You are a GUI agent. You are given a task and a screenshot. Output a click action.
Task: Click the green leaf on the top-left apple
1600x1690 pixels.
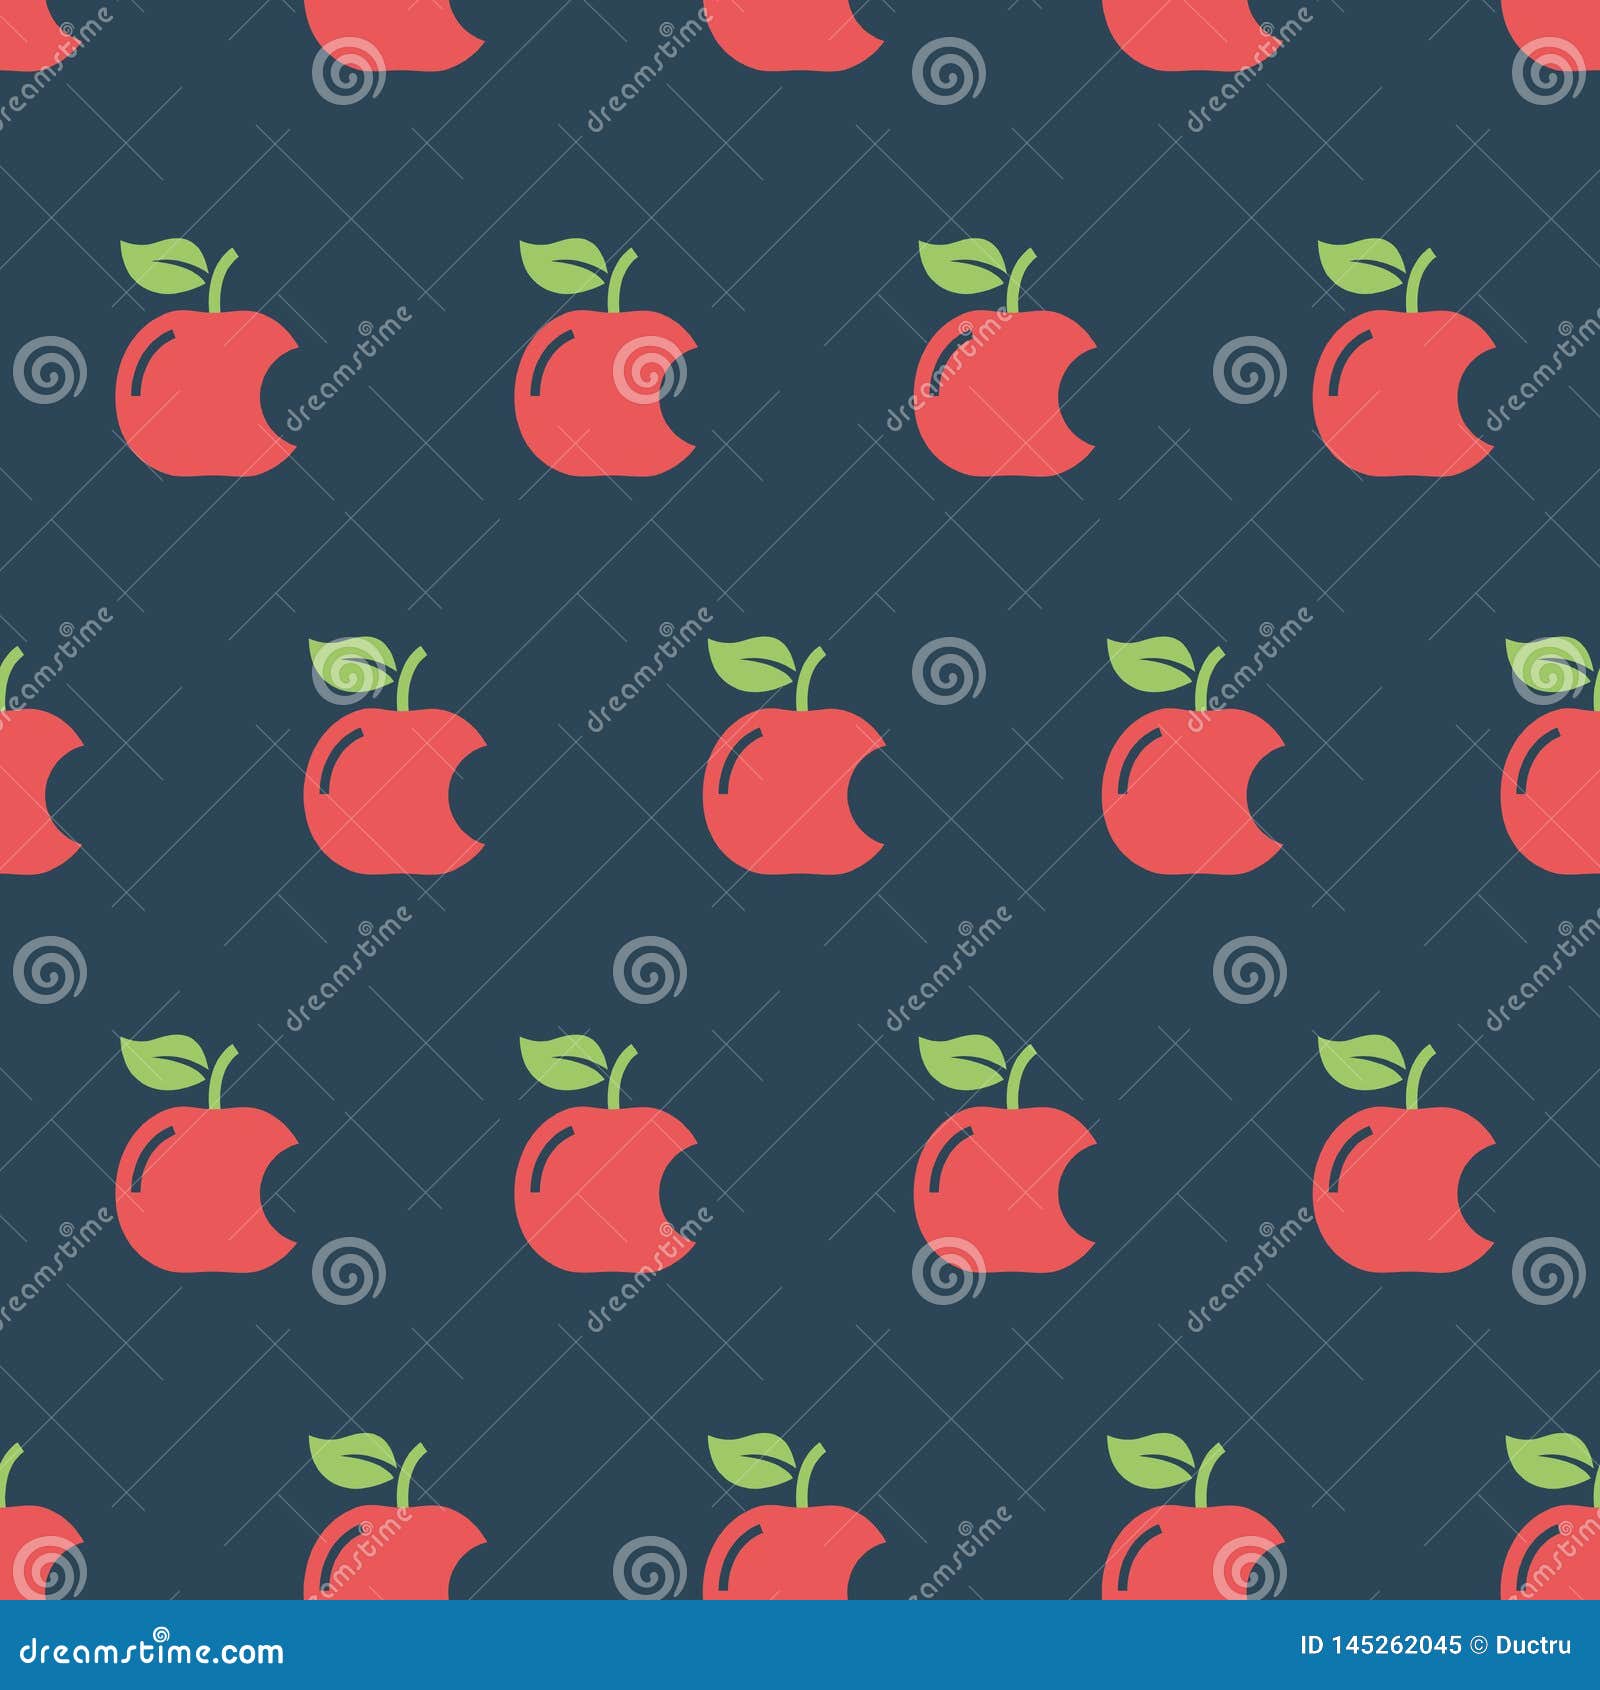coord(165,265)
